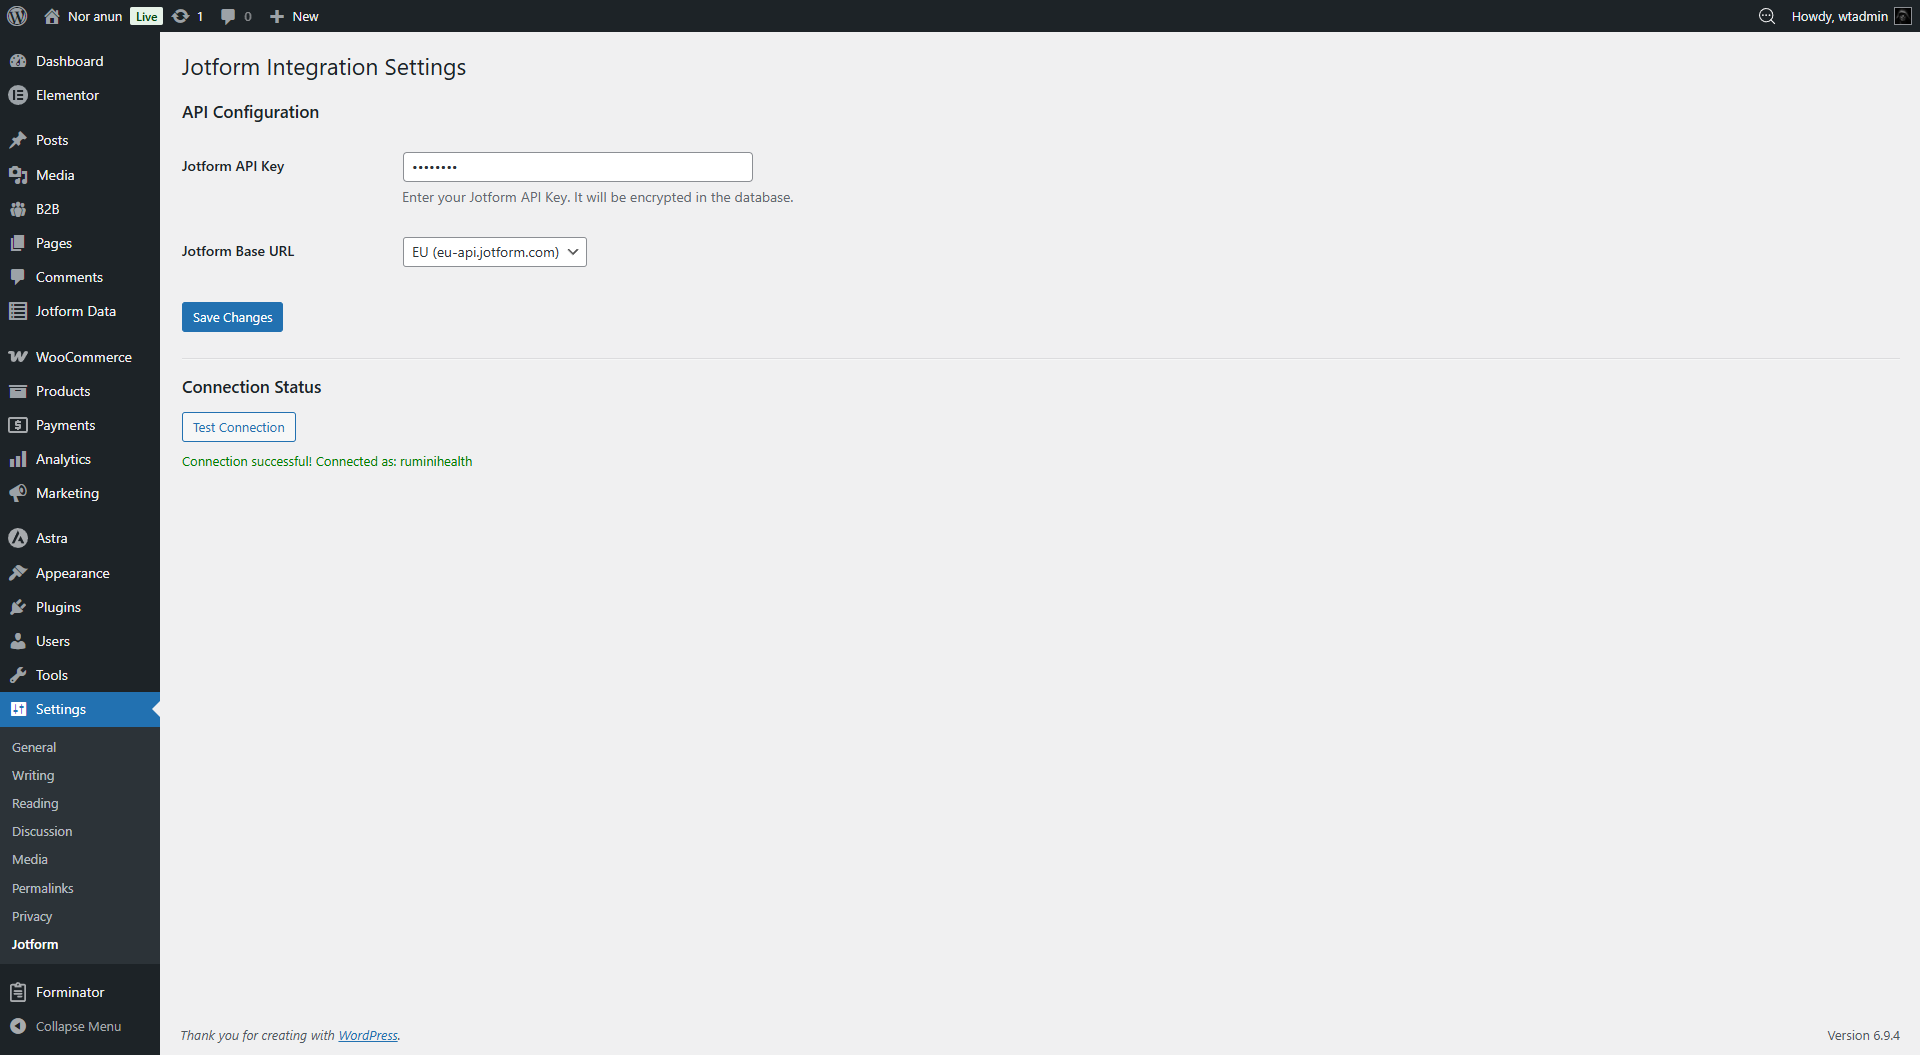Open Forminator via its sidebar icon
This screenshot has width=1920, height=1055.
click(18, 991)
